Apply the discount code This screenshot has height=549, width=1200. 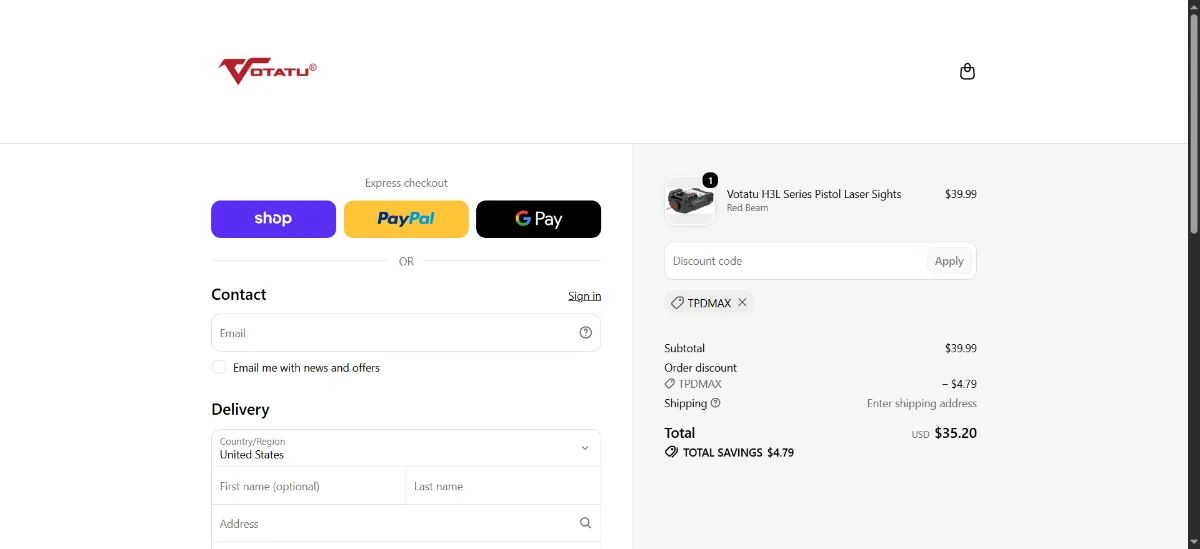pyautogui.click(x=949, y=261)
